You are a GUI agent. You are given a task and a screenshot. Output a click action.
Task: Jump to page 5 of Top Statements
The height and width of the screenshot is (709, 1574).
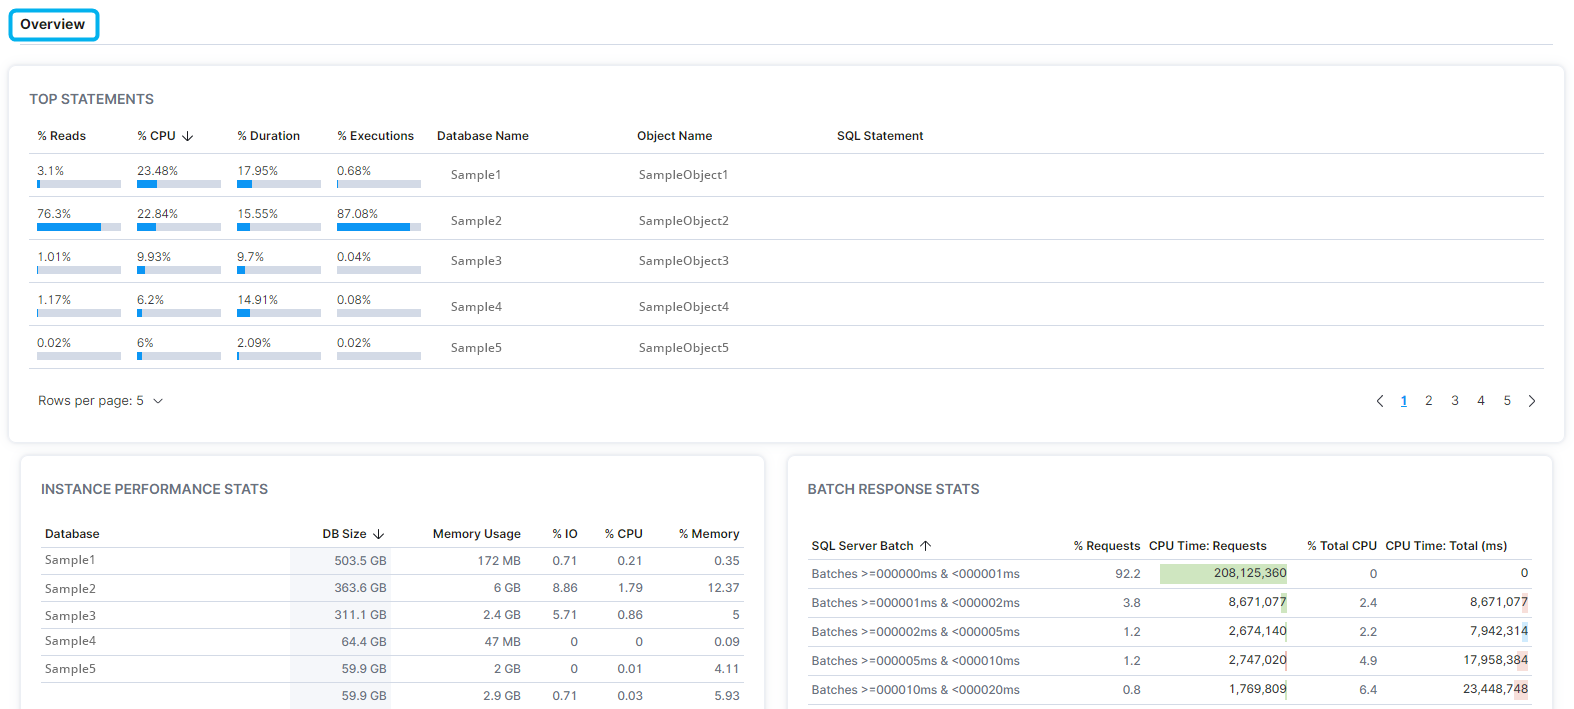point(1507,401)
